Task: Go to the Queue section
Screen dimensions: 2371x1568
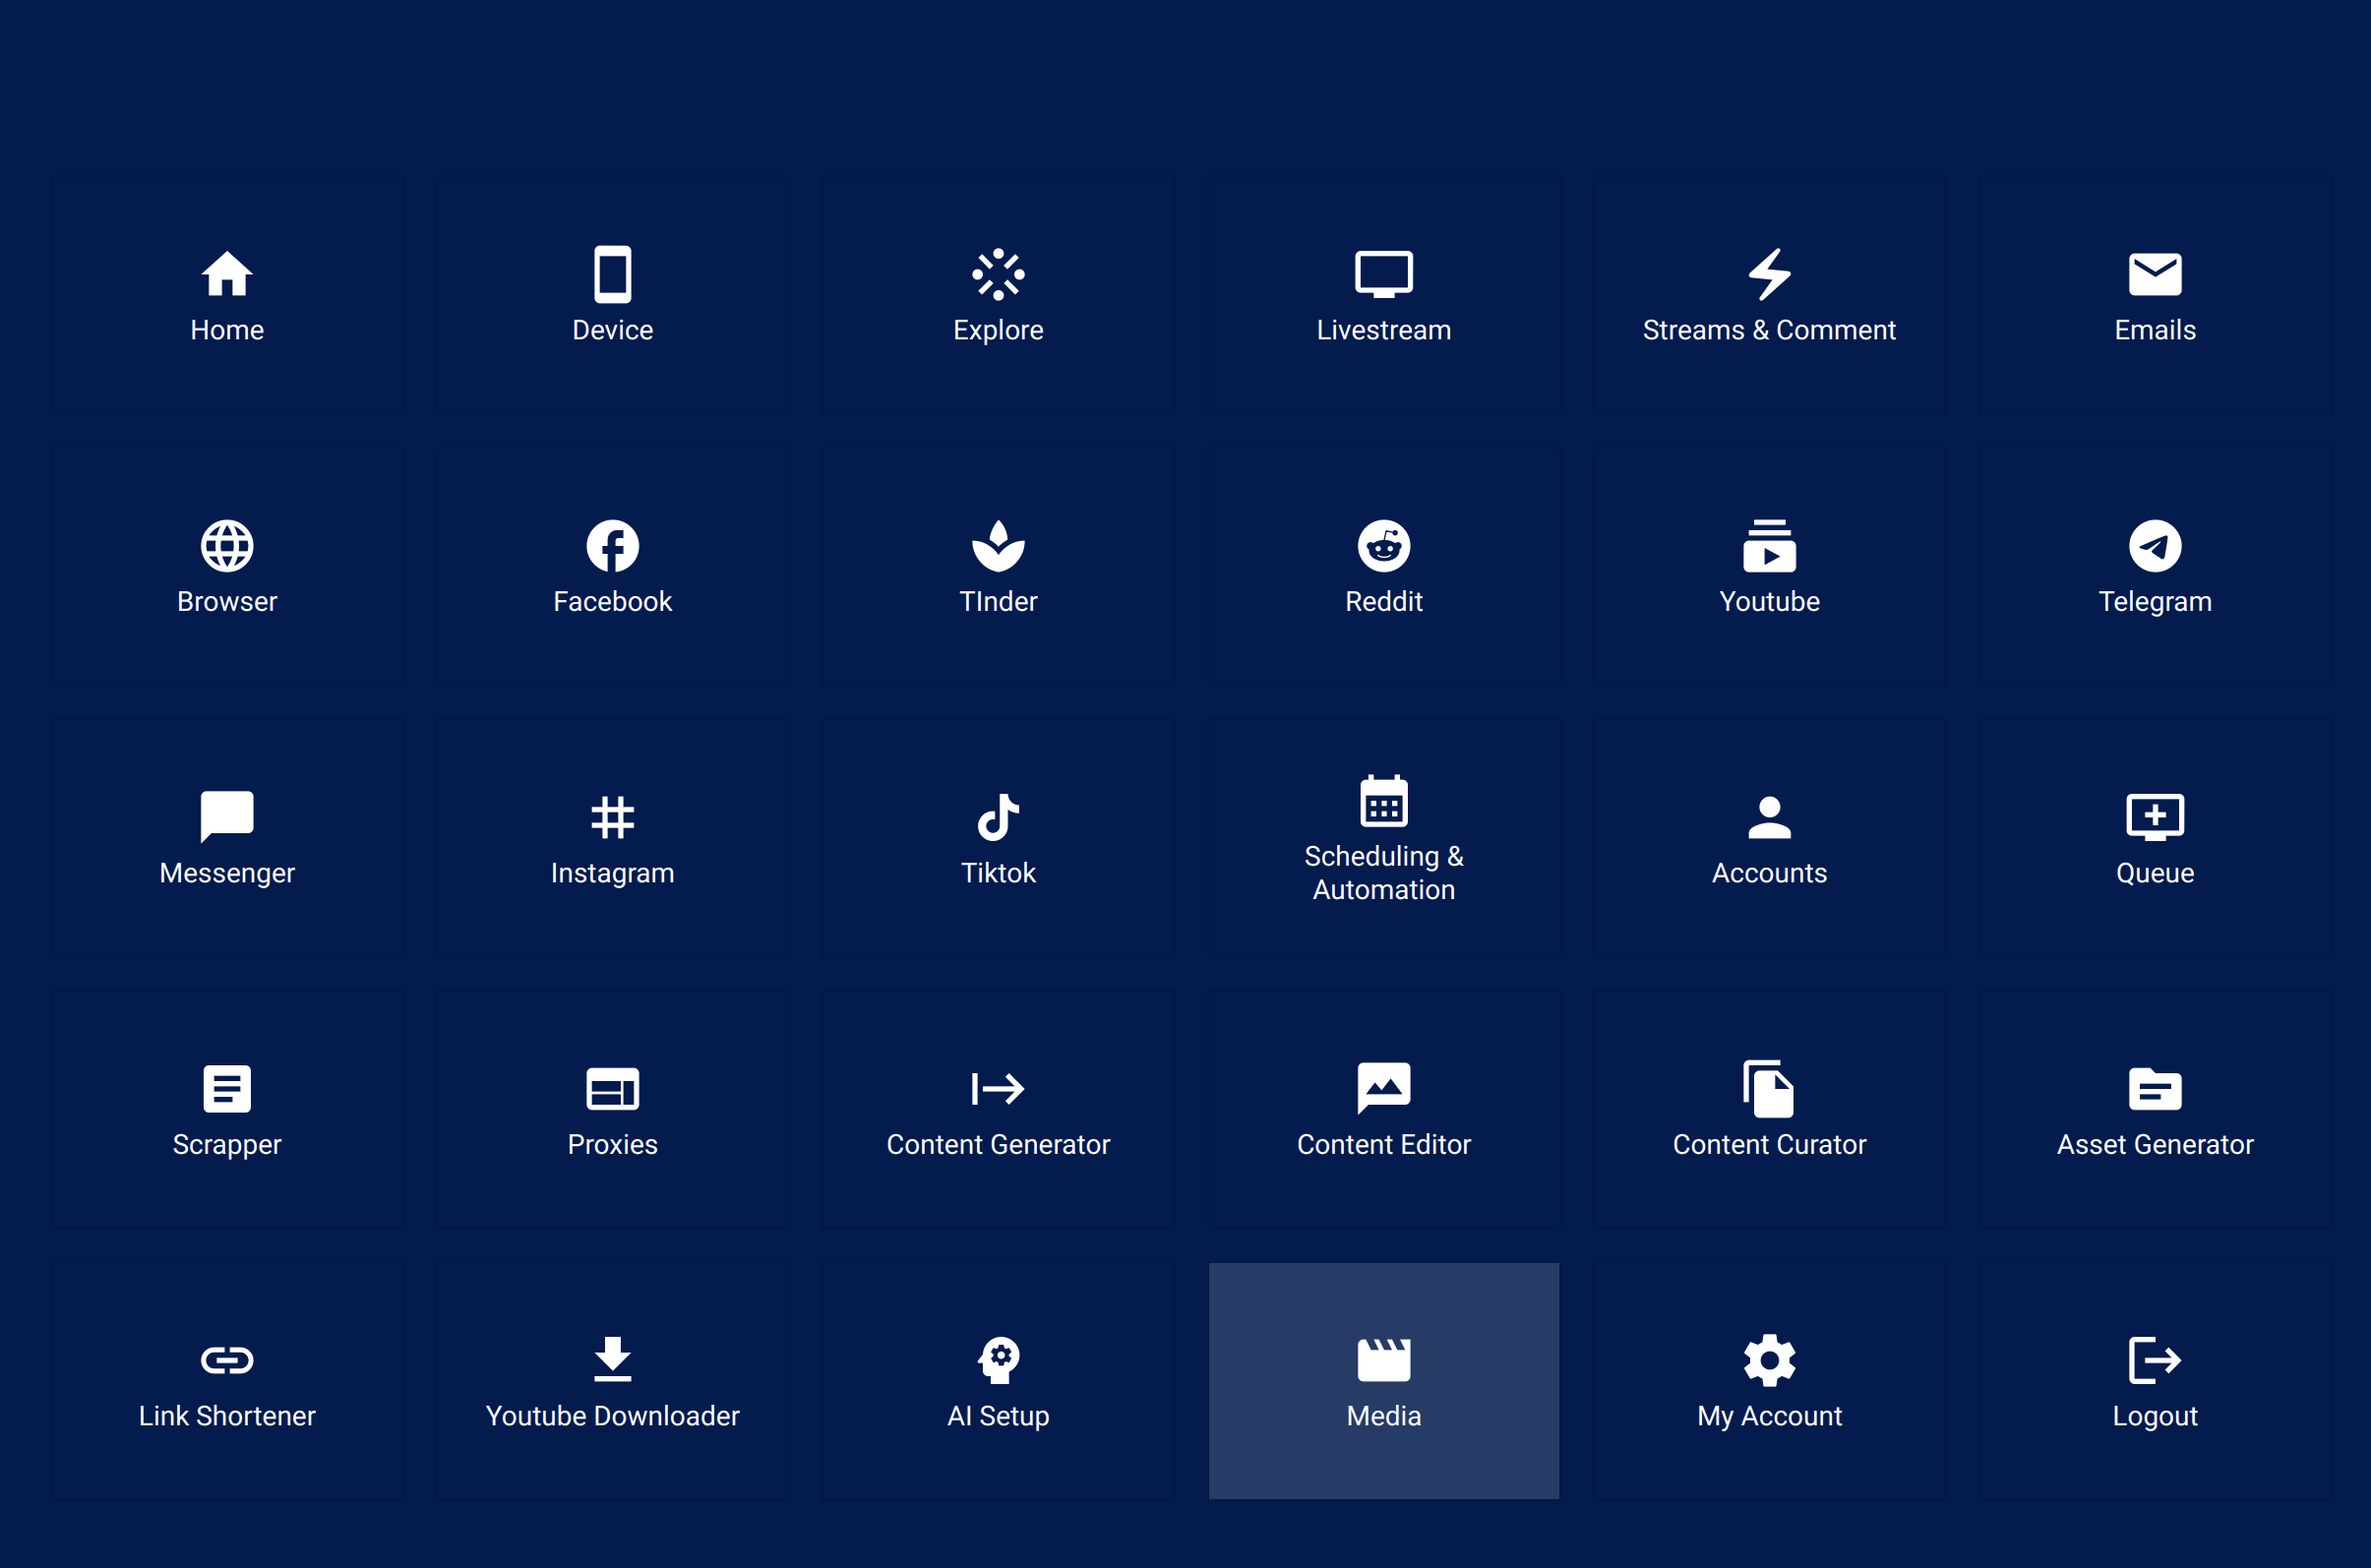Action: coord(2154,838)
